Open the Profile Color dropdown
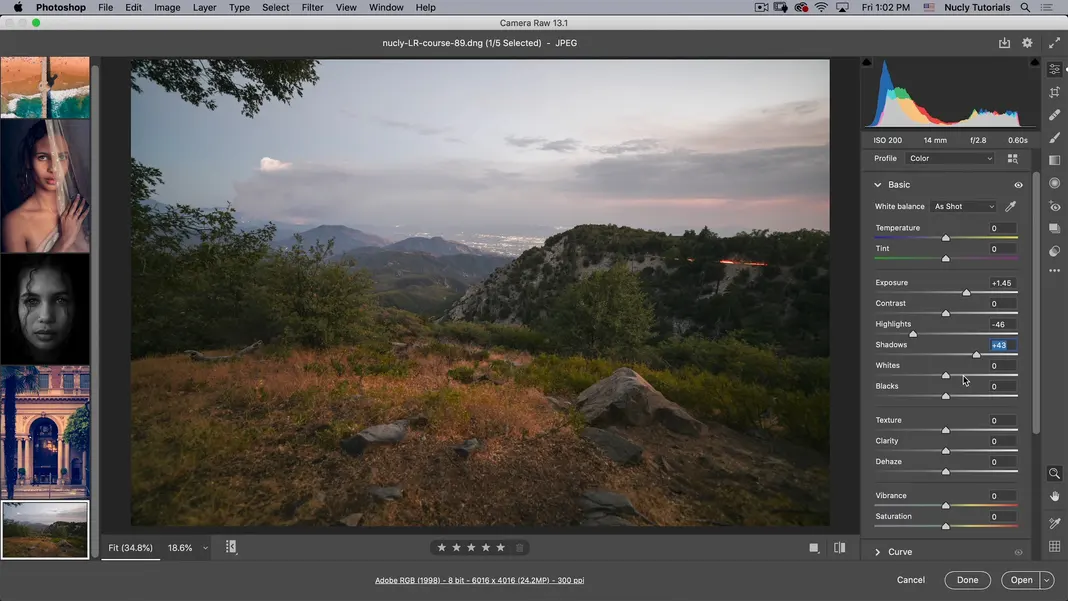The image size is (1068, 601). point(951,158)
